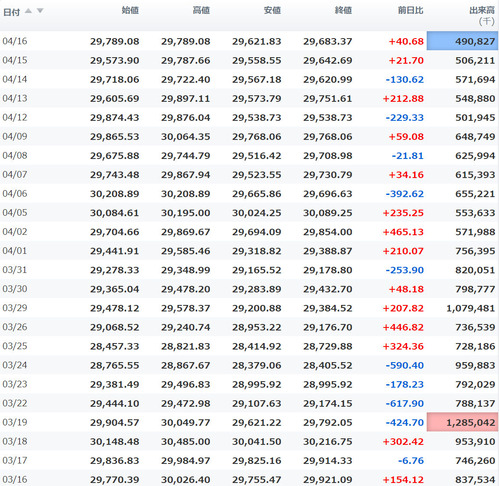499x486 pixels.
Task: Click the 終値 column header
Action: 343,11
